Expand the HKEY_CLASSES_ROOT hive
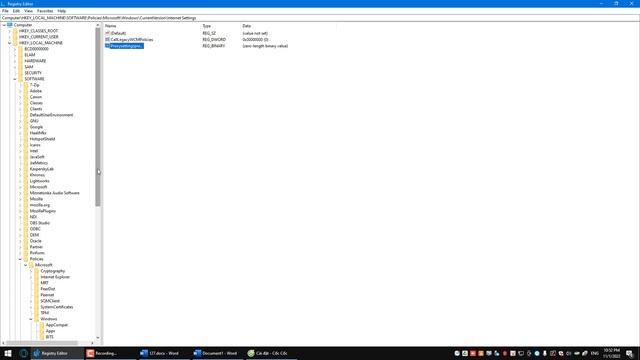This screenshot has width=640, height=360. (10, 31)
